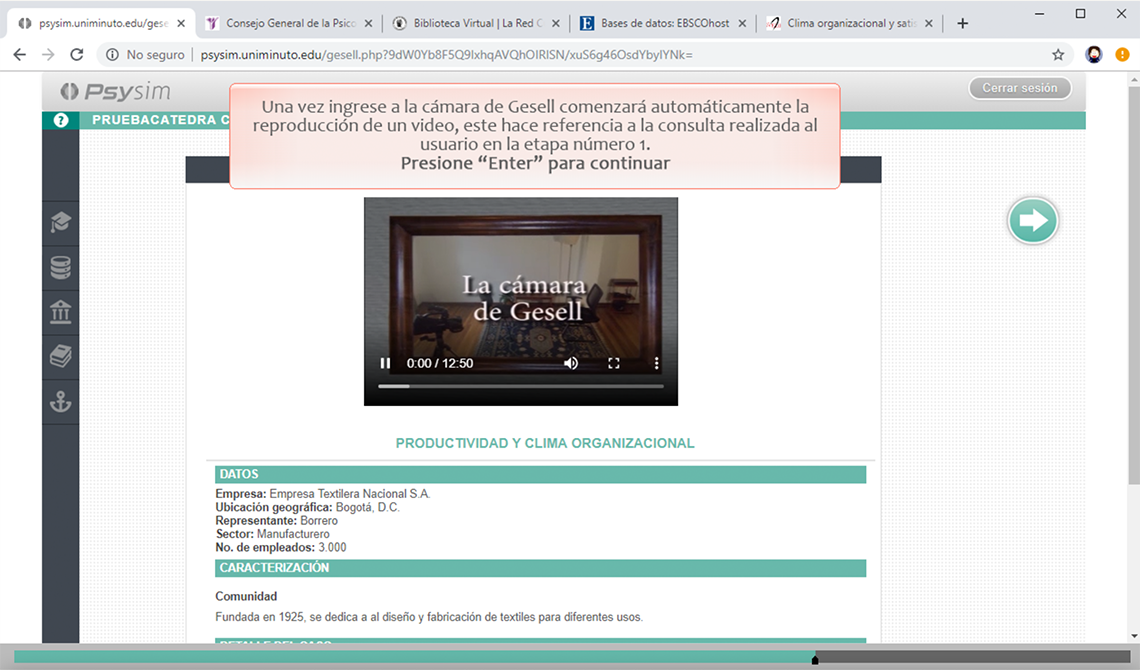1140x670 pixels.
Task: Open a new browser tab
Action: pos(962,23)
